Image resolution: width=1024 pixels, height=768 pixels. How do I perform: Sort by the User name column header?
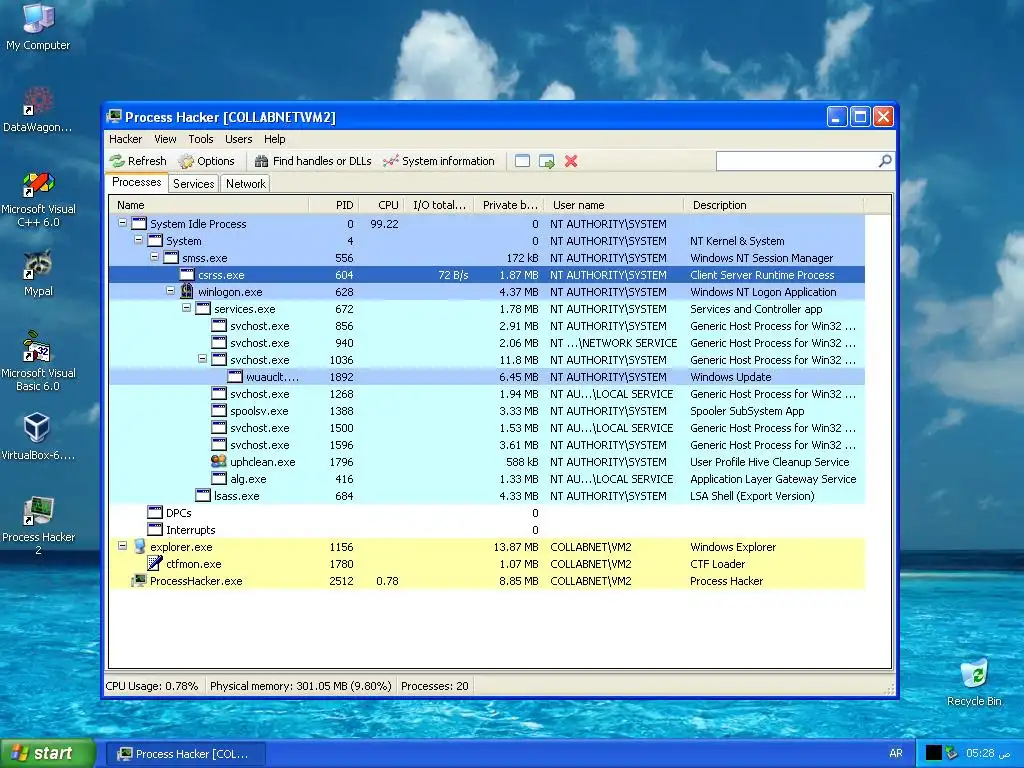point(614,205)
